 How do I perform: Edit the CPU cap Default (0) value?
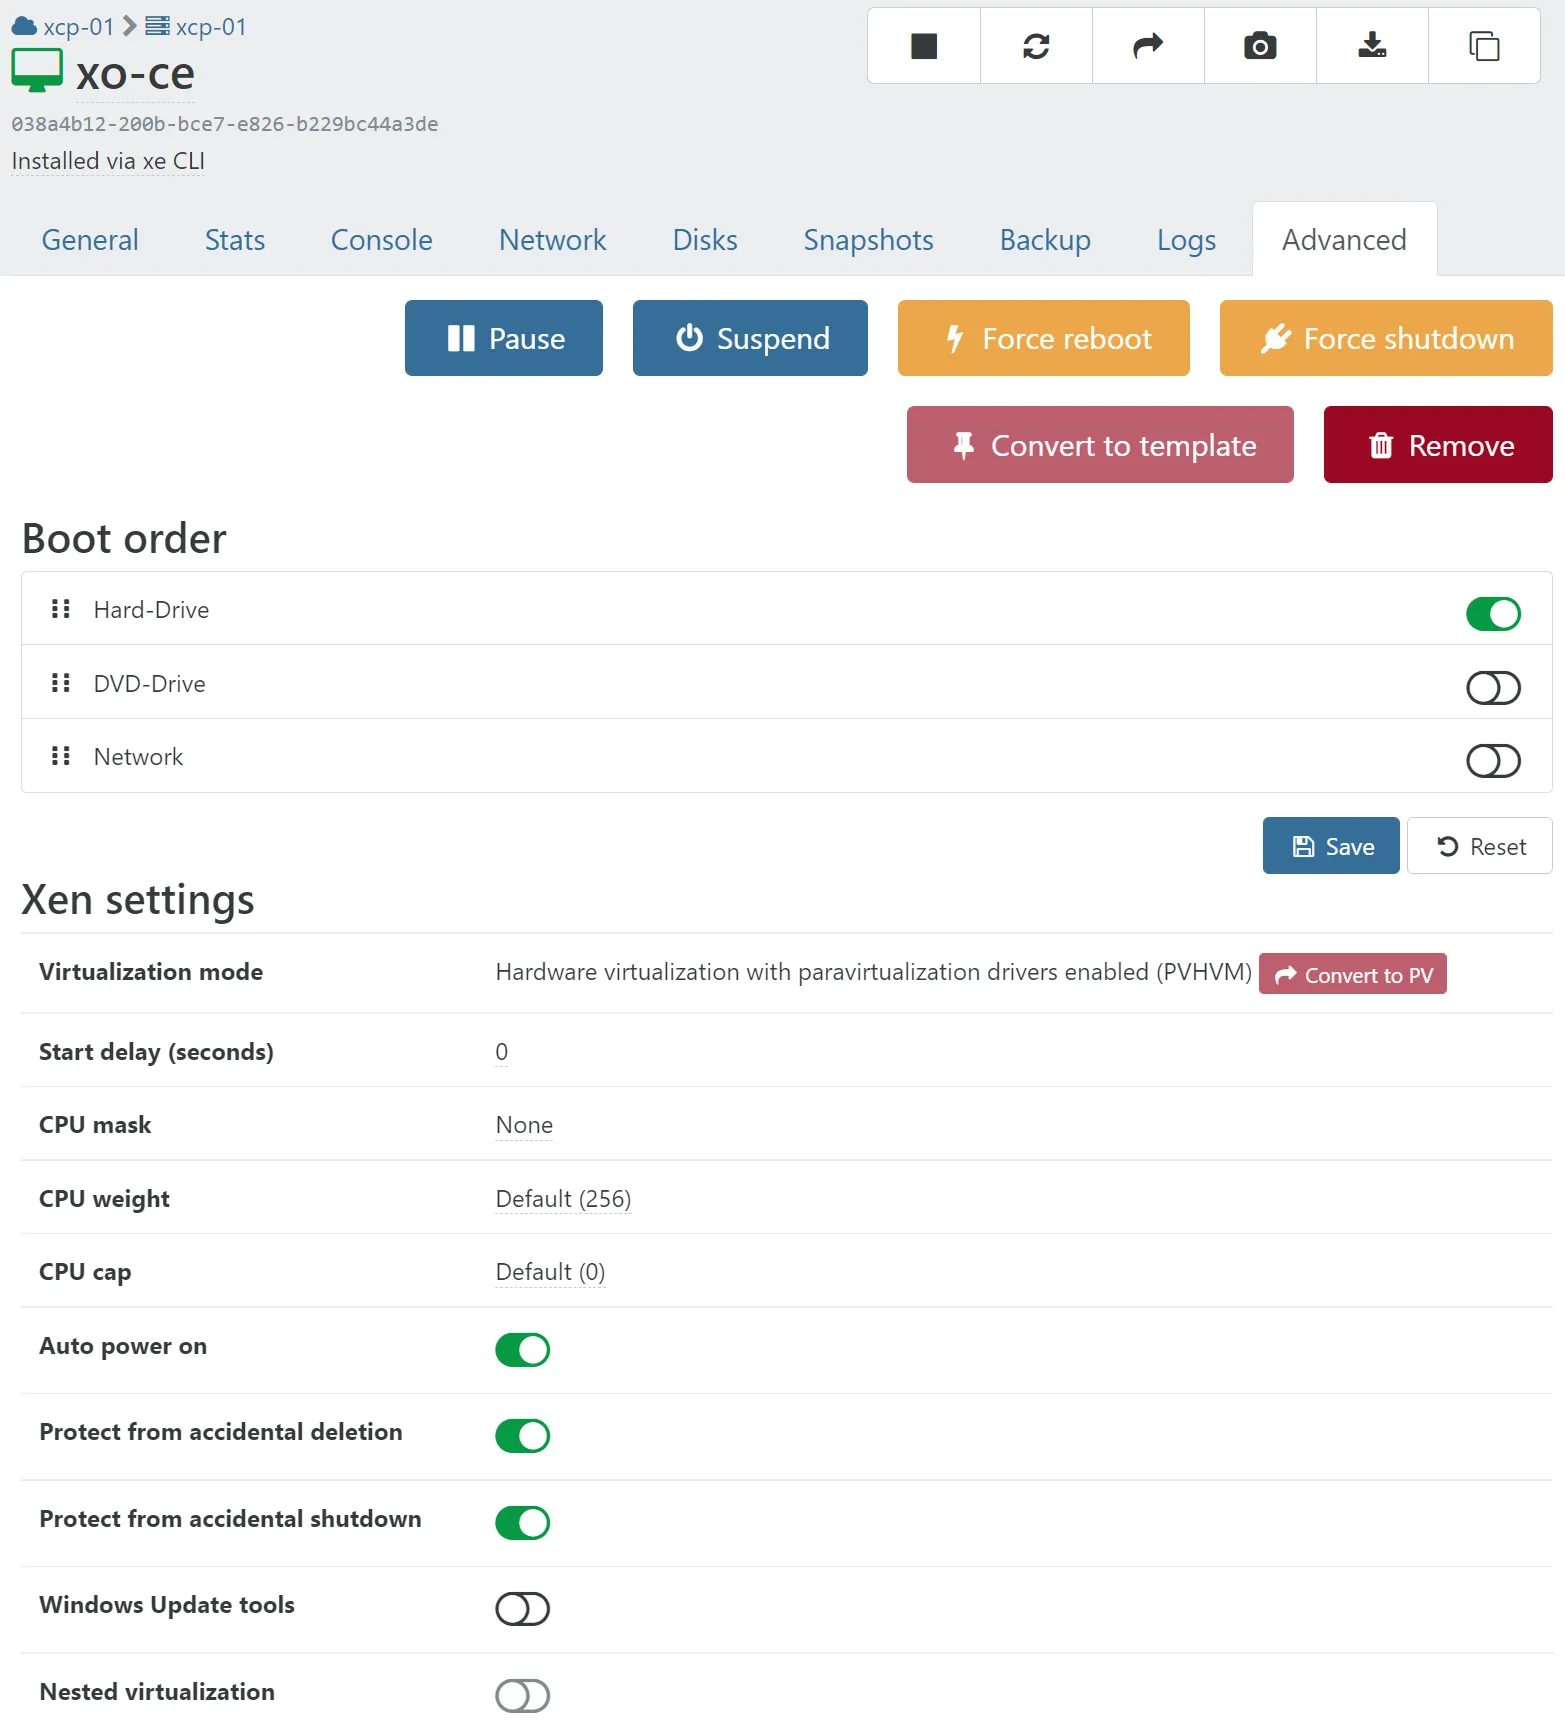click(550, 1272)
